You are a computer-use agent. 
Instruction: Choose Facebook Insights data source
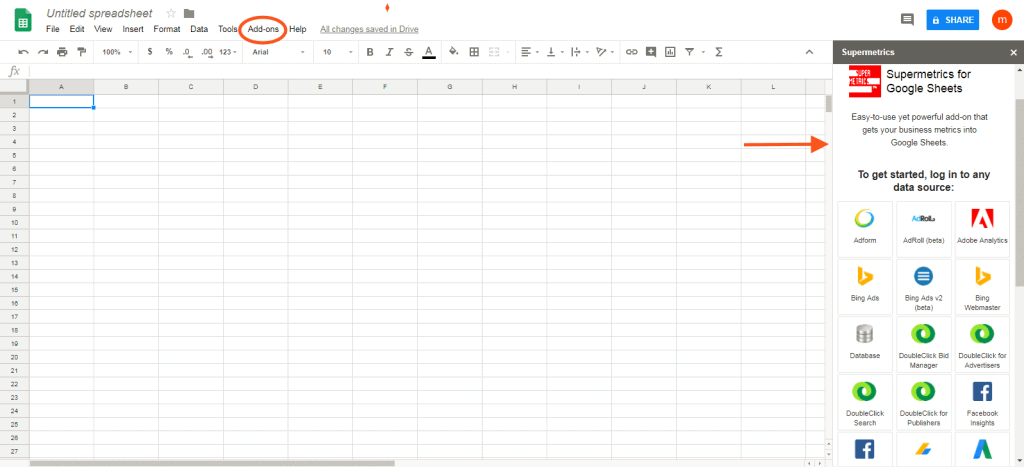(x=982, y=402)
